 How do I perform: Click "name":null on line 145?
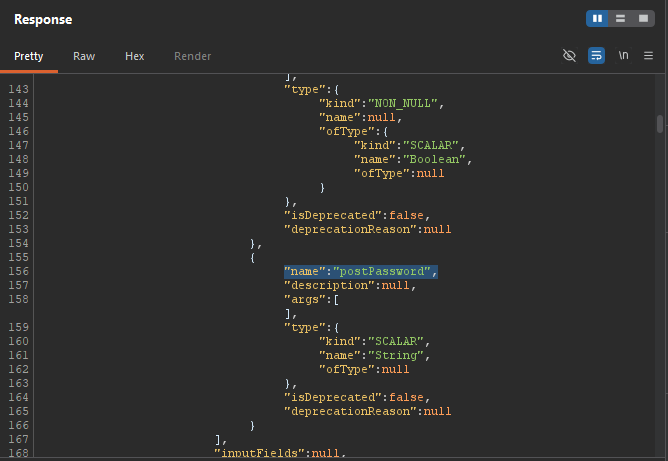point(357,117)
